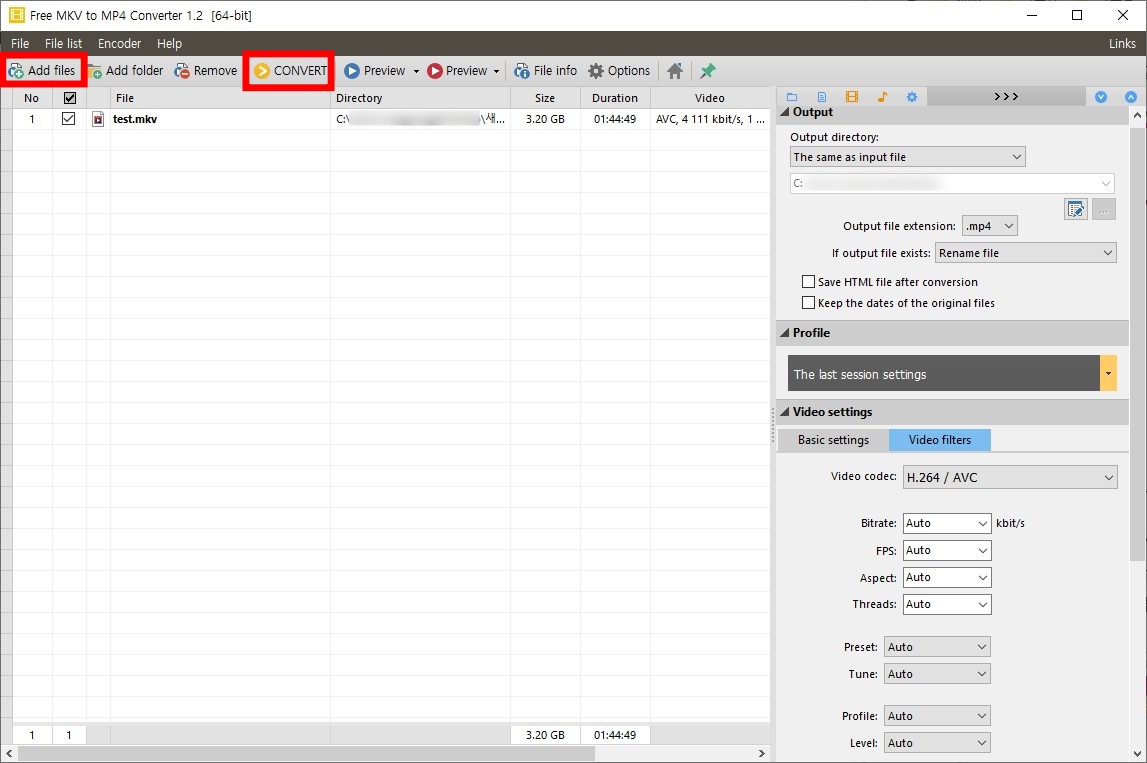
Task: Click the >>> panel collapse bar
Action: pos(1006,97)
